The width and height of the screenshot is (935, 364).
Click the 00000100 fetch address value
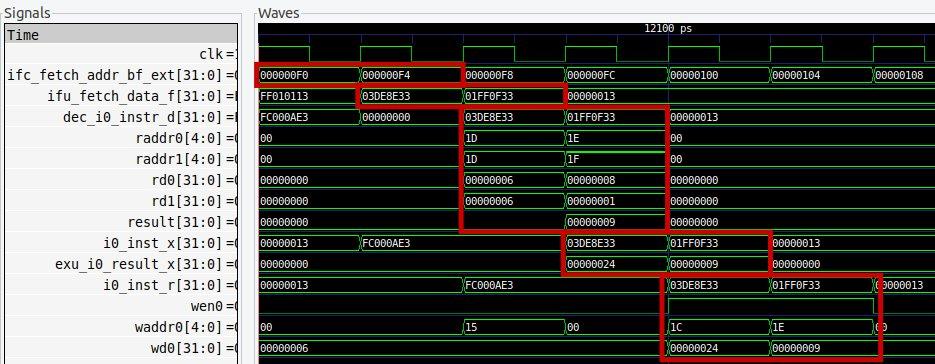[x=694, y=75]
